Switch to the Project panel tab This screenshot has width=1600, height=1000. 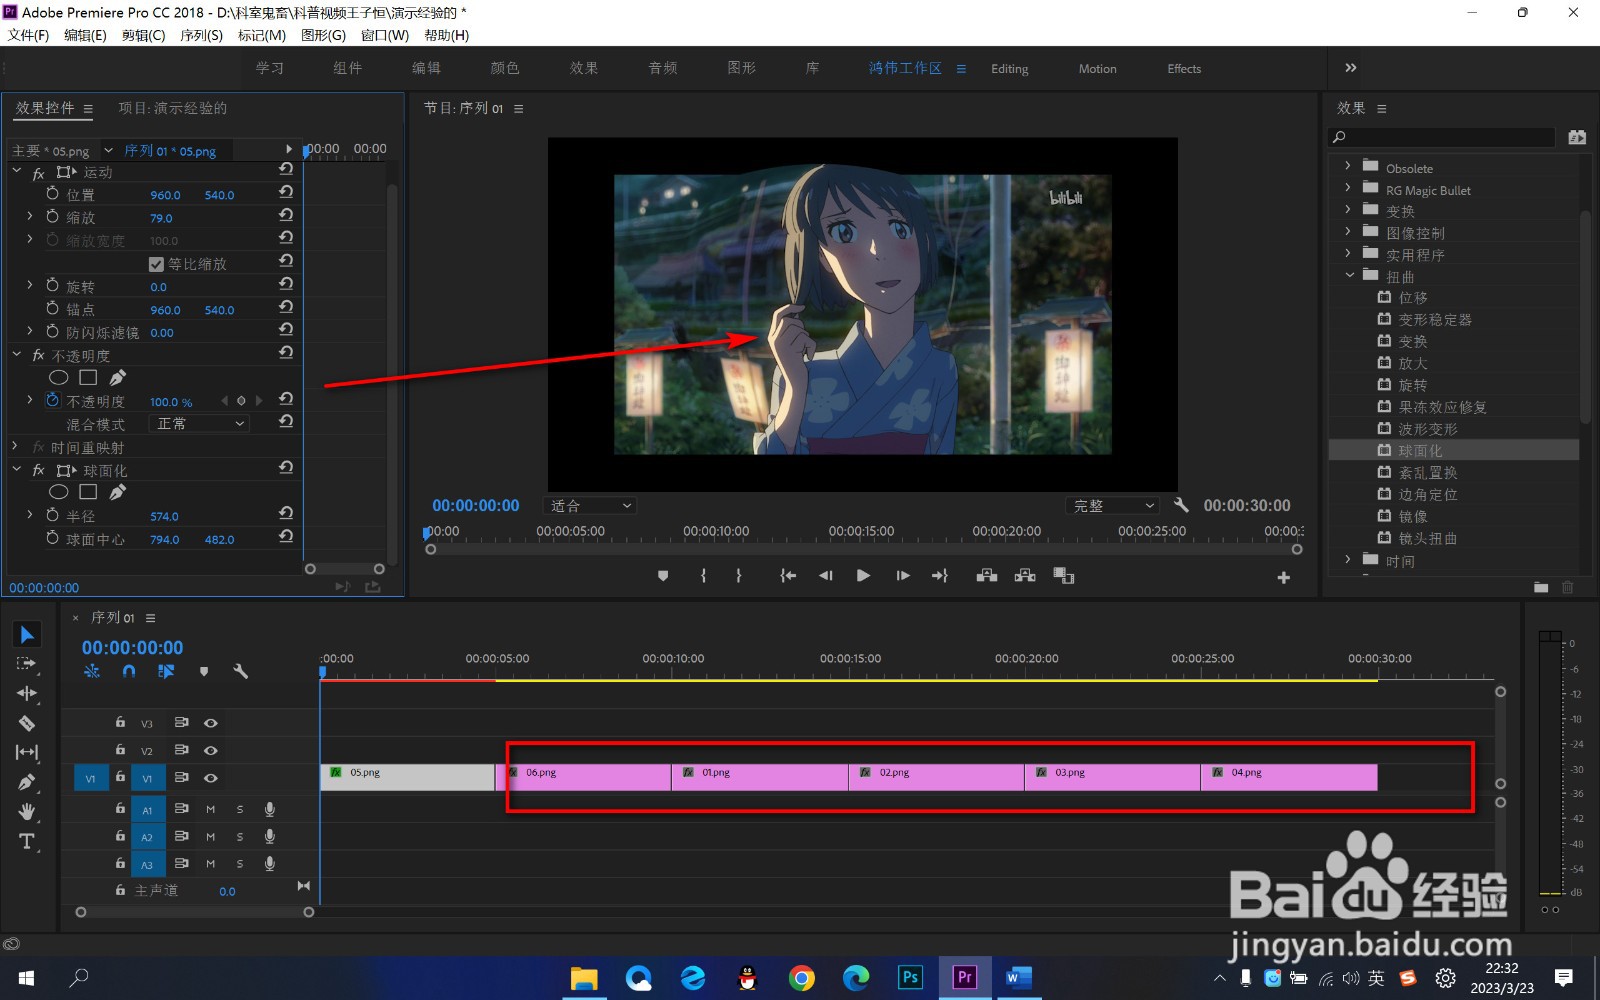(172, 108)
